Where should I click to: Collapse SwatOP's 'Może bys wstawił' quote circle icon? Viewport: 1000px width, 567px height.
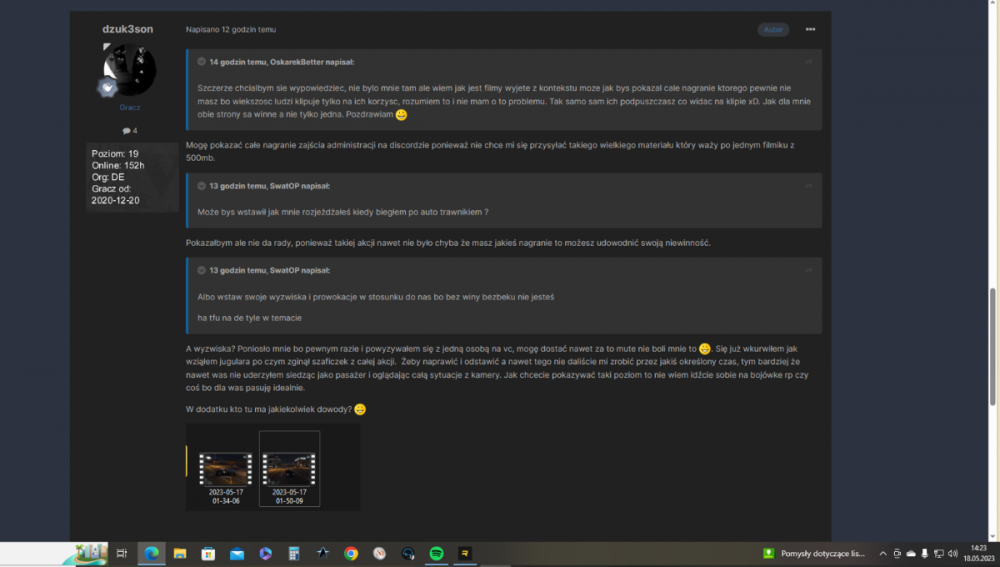[202, 186]
